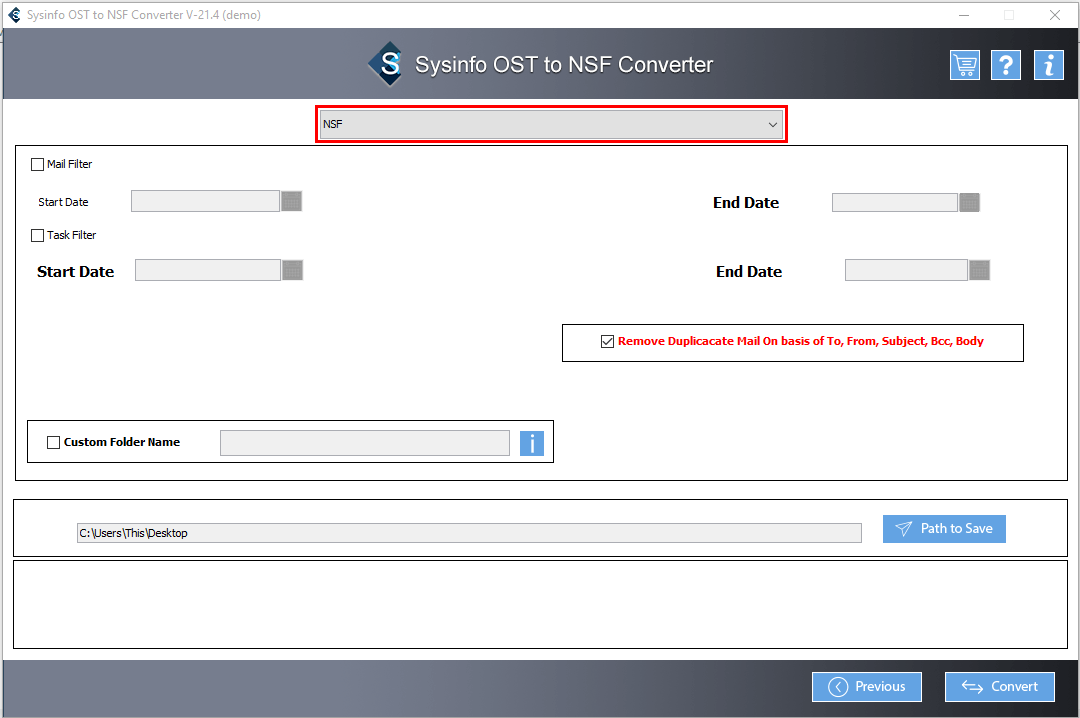Uncheck Remove Duplicate Mail checkbox
Screen dimensions: 1080x718
click(607, 342)
